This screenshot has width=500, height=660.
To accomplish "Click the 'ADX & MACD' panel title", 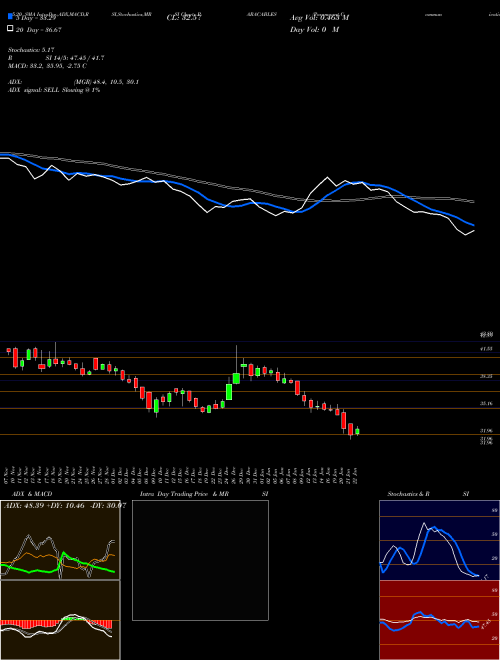I will [x=32, y=494].
